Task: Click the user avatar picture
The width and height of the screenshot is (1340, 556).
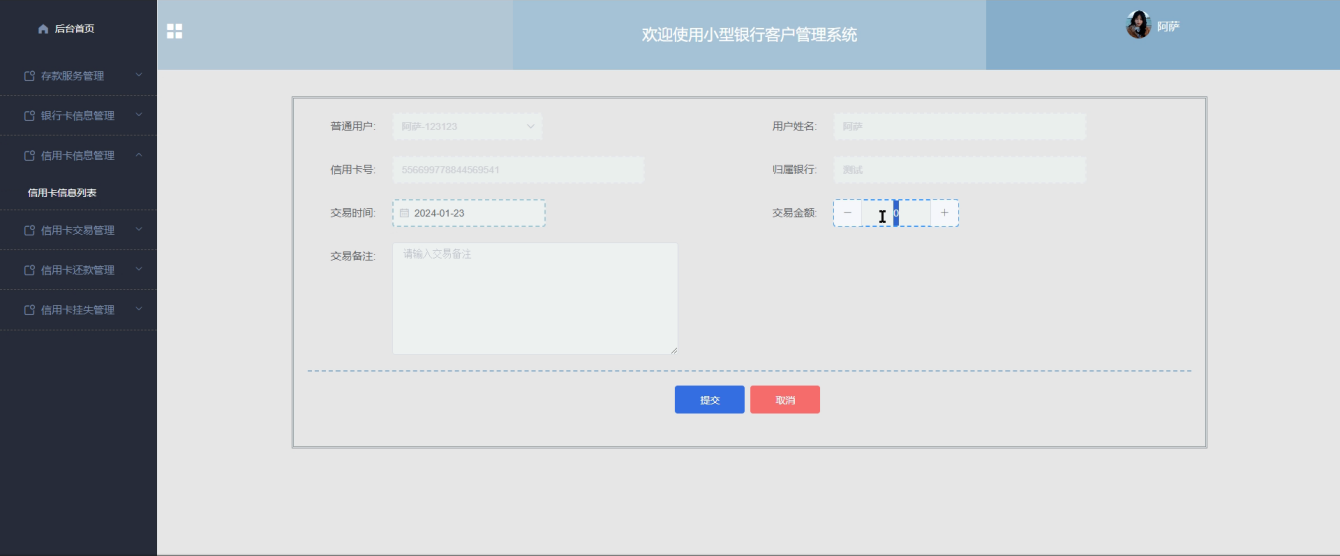Action: tap(1138, 25)
